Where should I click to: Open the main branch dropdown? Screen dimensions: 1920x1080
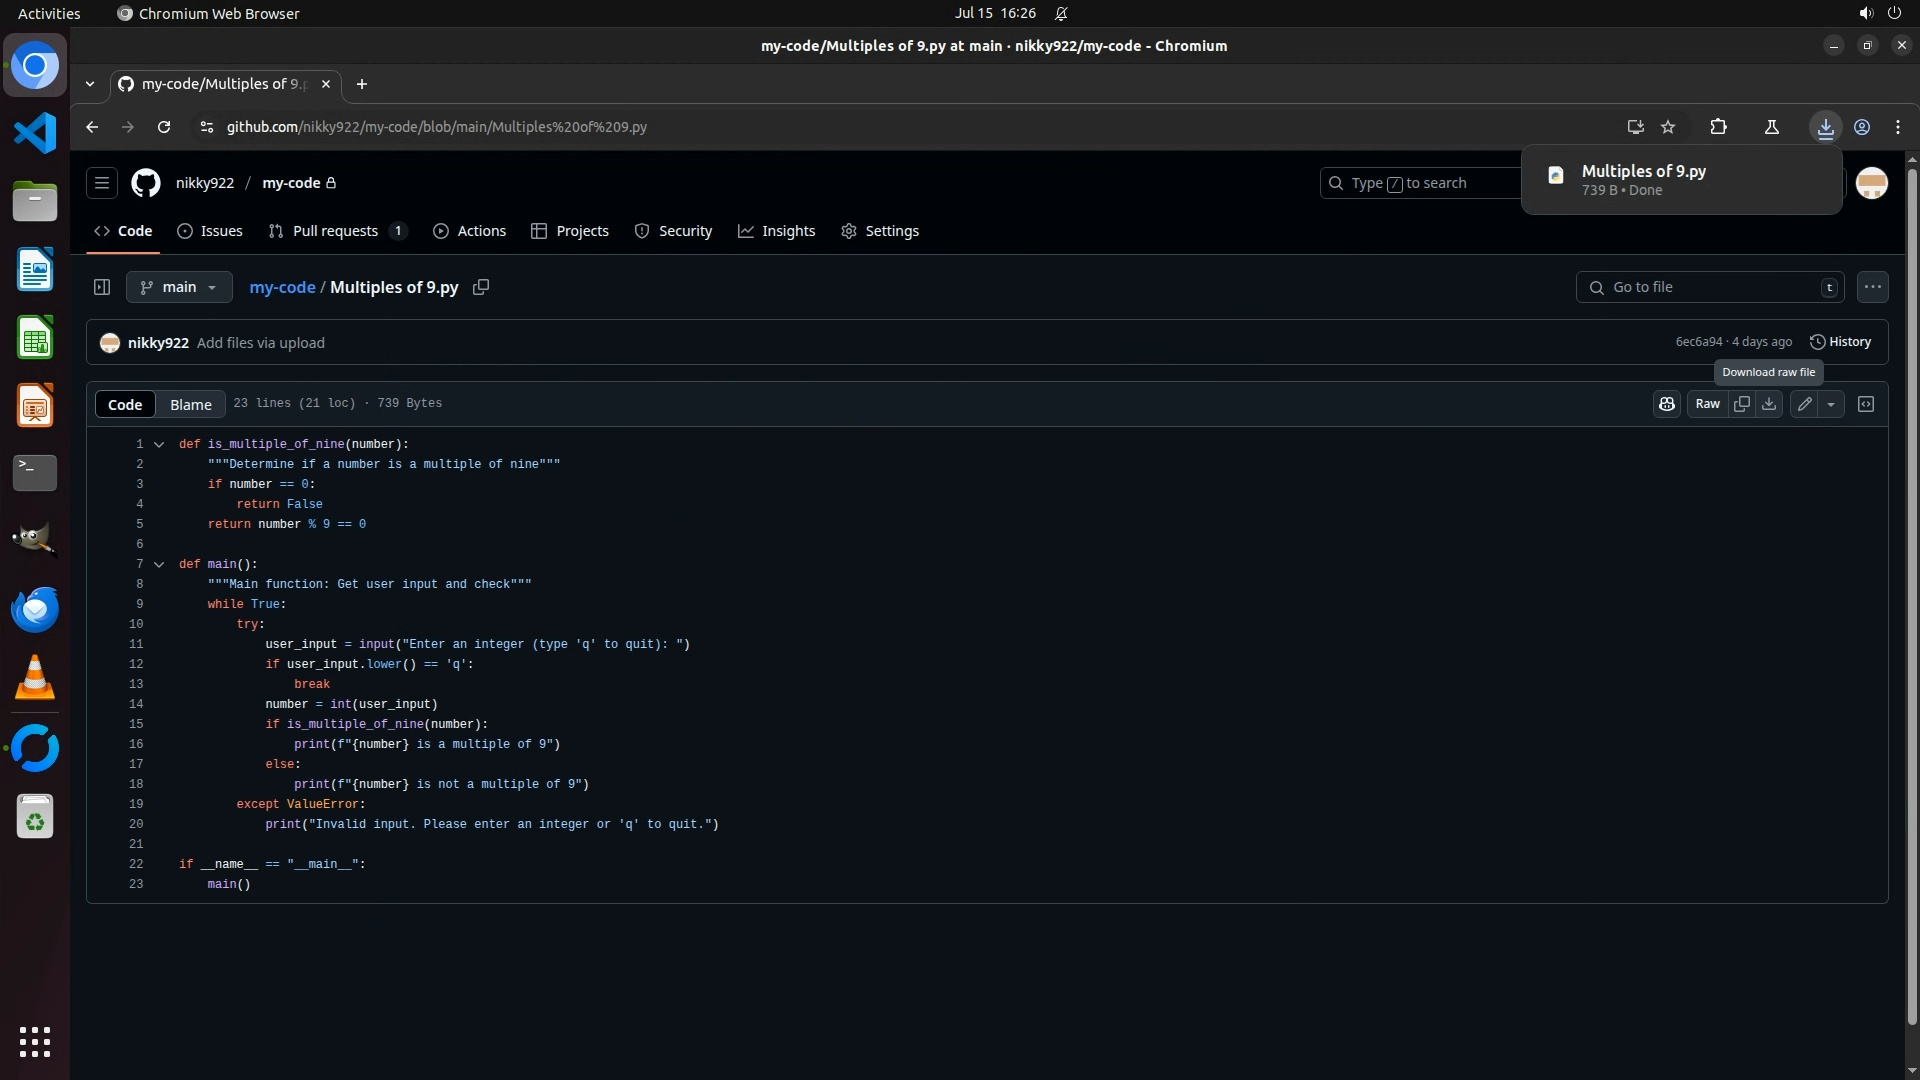tap(179, 287)
